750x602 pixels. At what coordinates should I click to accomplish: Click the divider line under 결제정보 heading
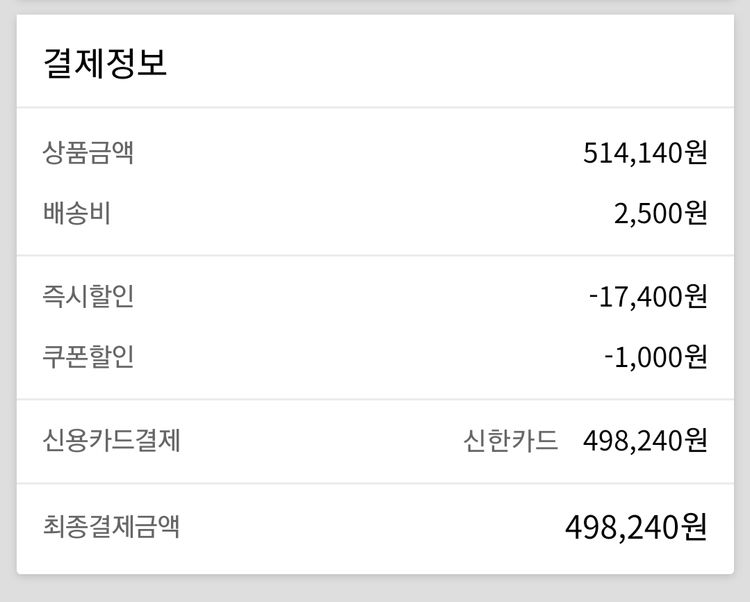(x=375, y=107)
